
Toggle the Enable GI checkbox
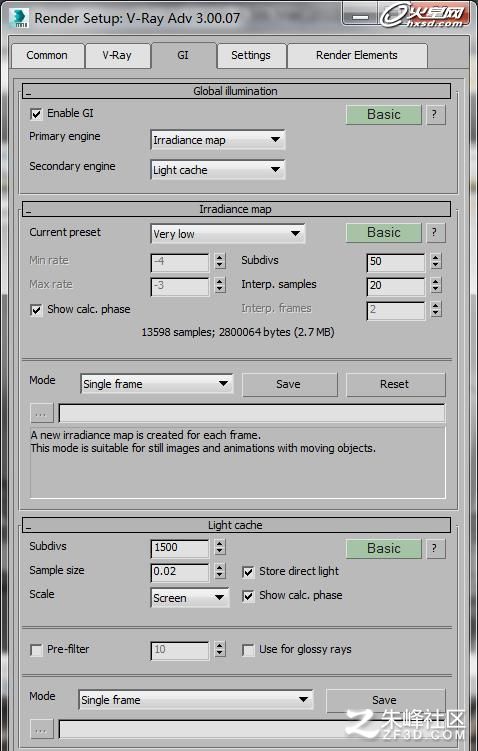tap(36, 114)
